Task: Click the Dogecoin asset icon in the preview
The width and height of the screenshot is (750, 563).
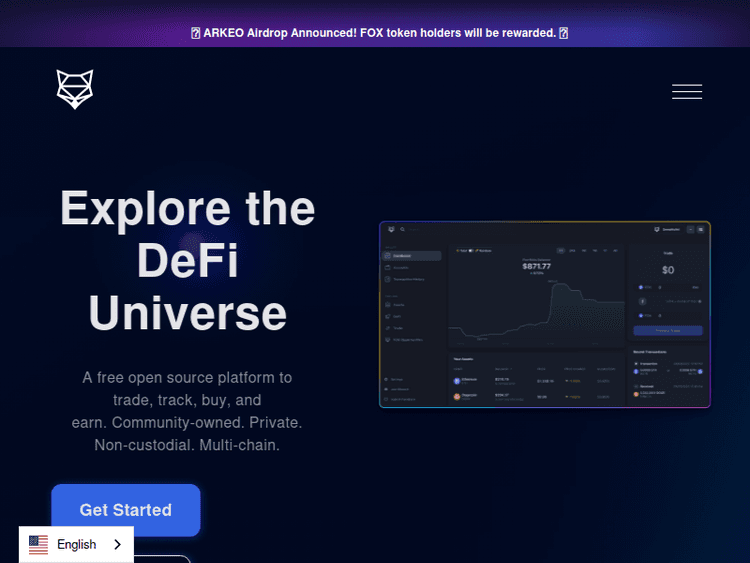Action: tap(458, 397)
